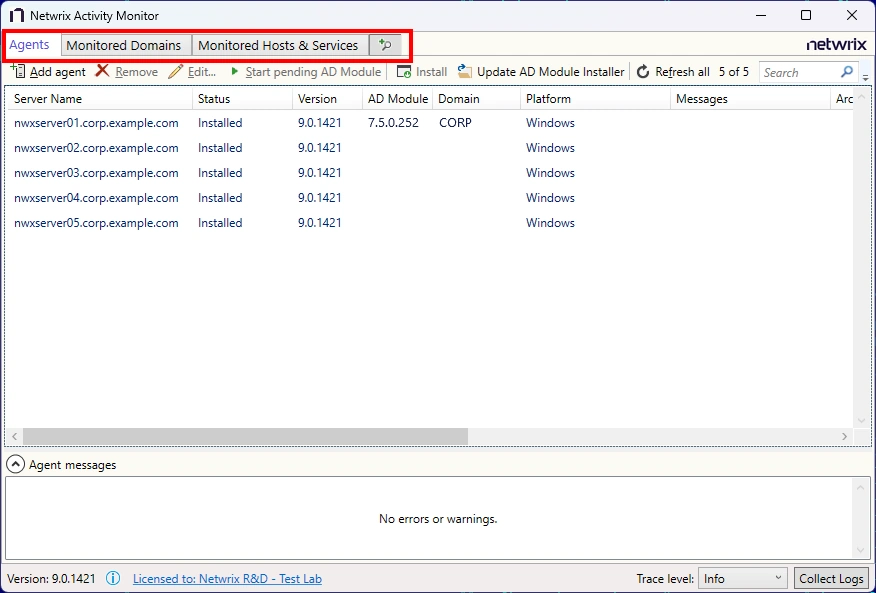876x593 pixels.
Task: Open the Licensed to Netwrix R&D link
Action: pos(227,578)
